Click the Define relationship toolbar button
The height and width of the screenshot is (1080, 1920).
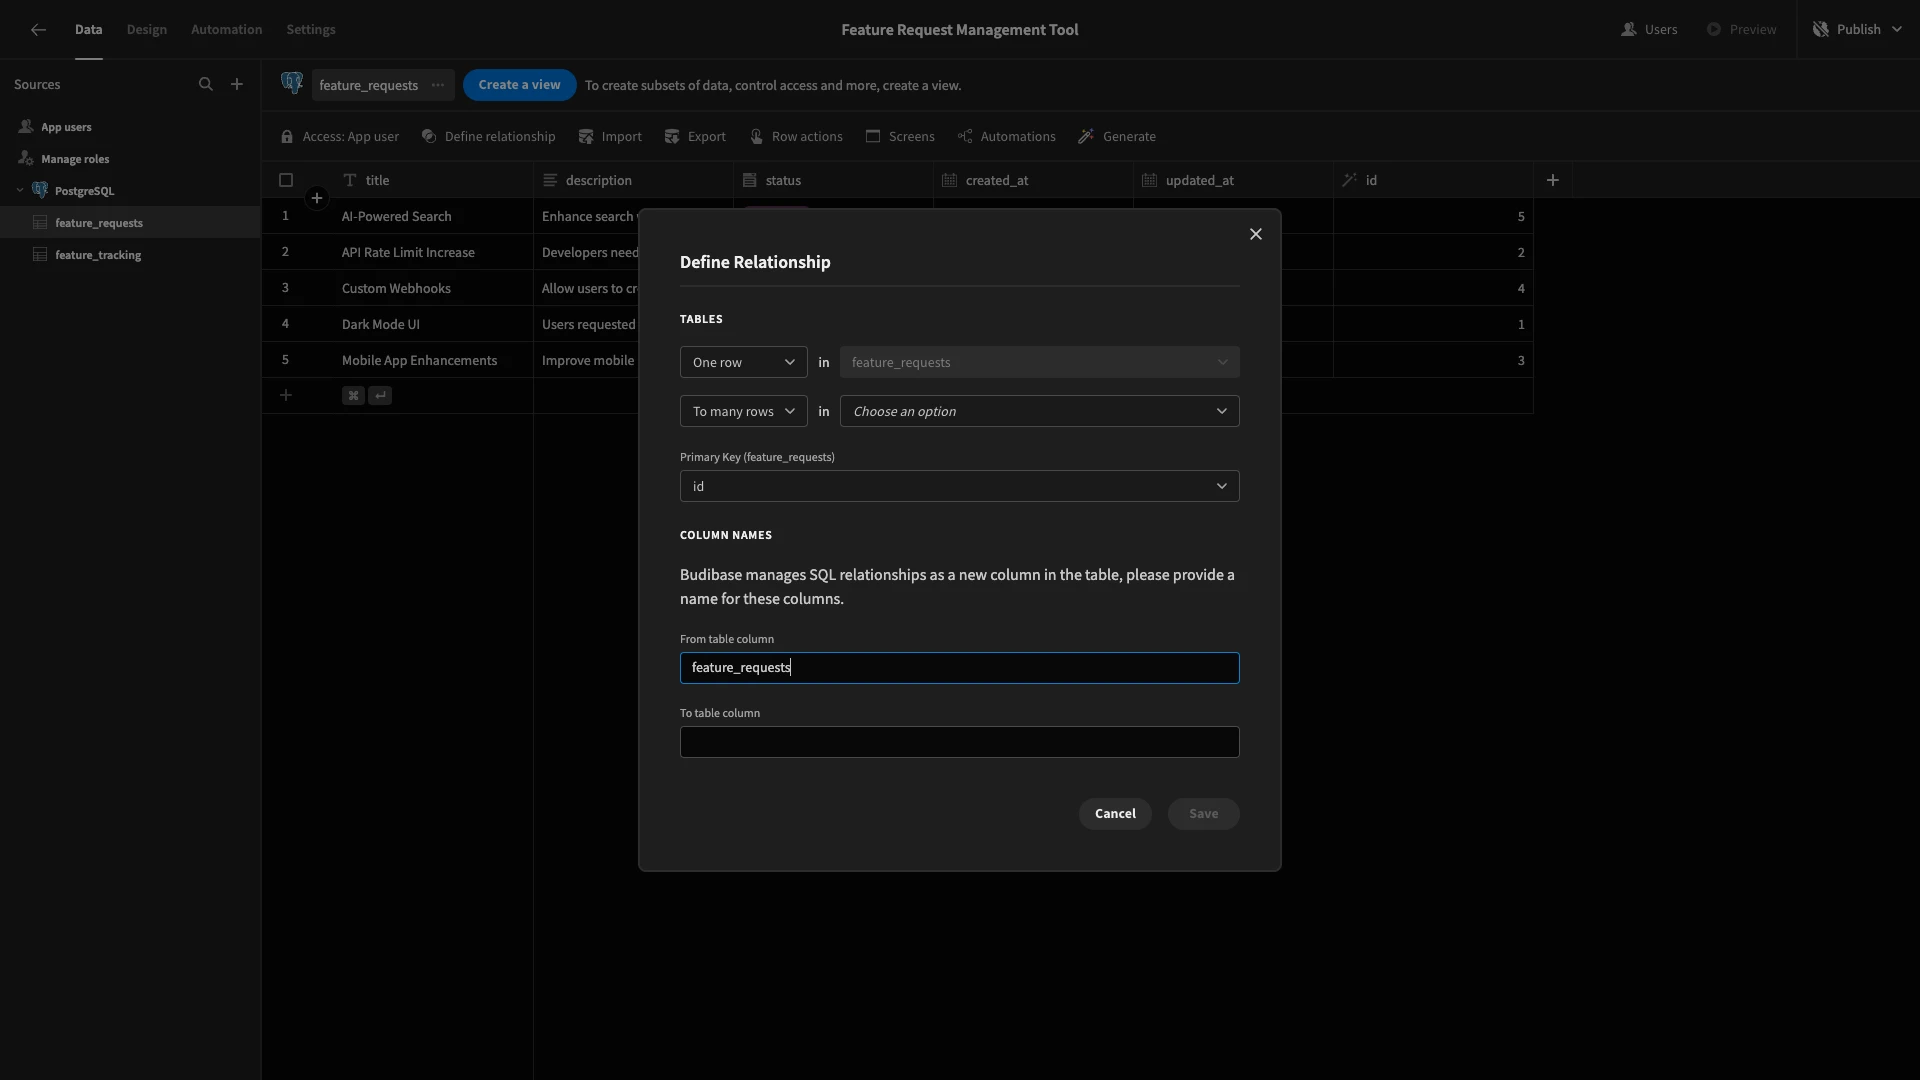[488, 137]
